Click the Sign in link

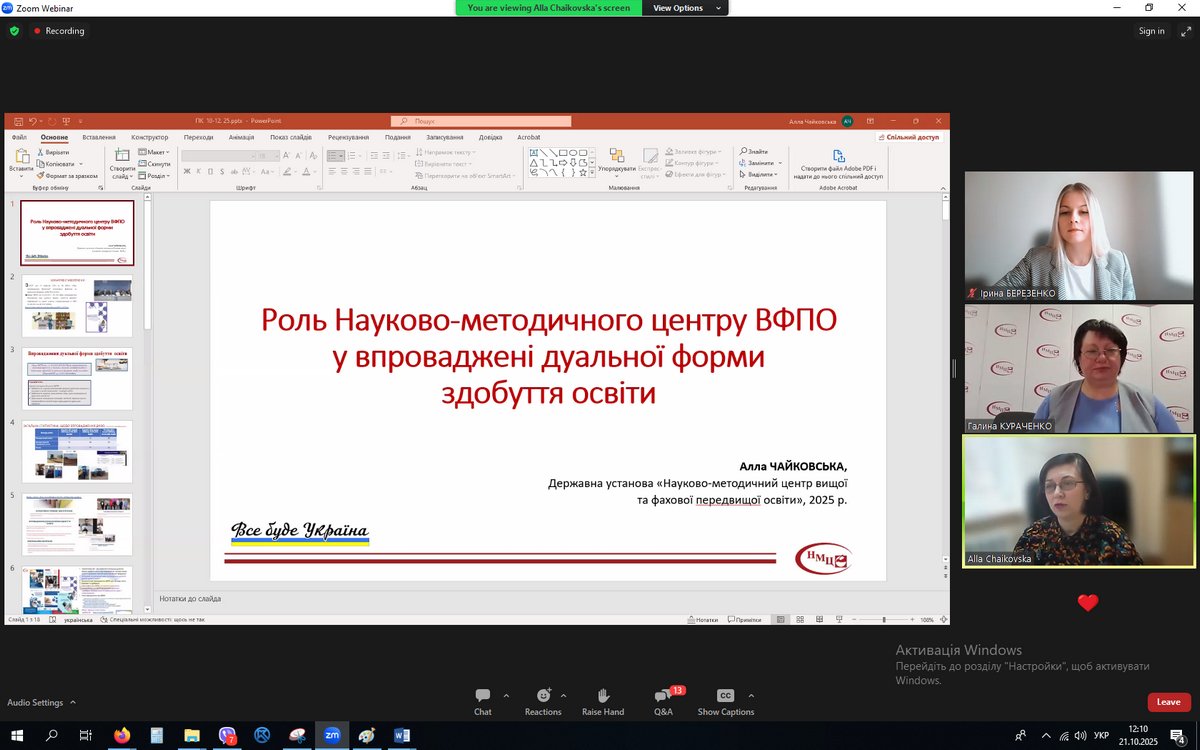(1151, 31)
